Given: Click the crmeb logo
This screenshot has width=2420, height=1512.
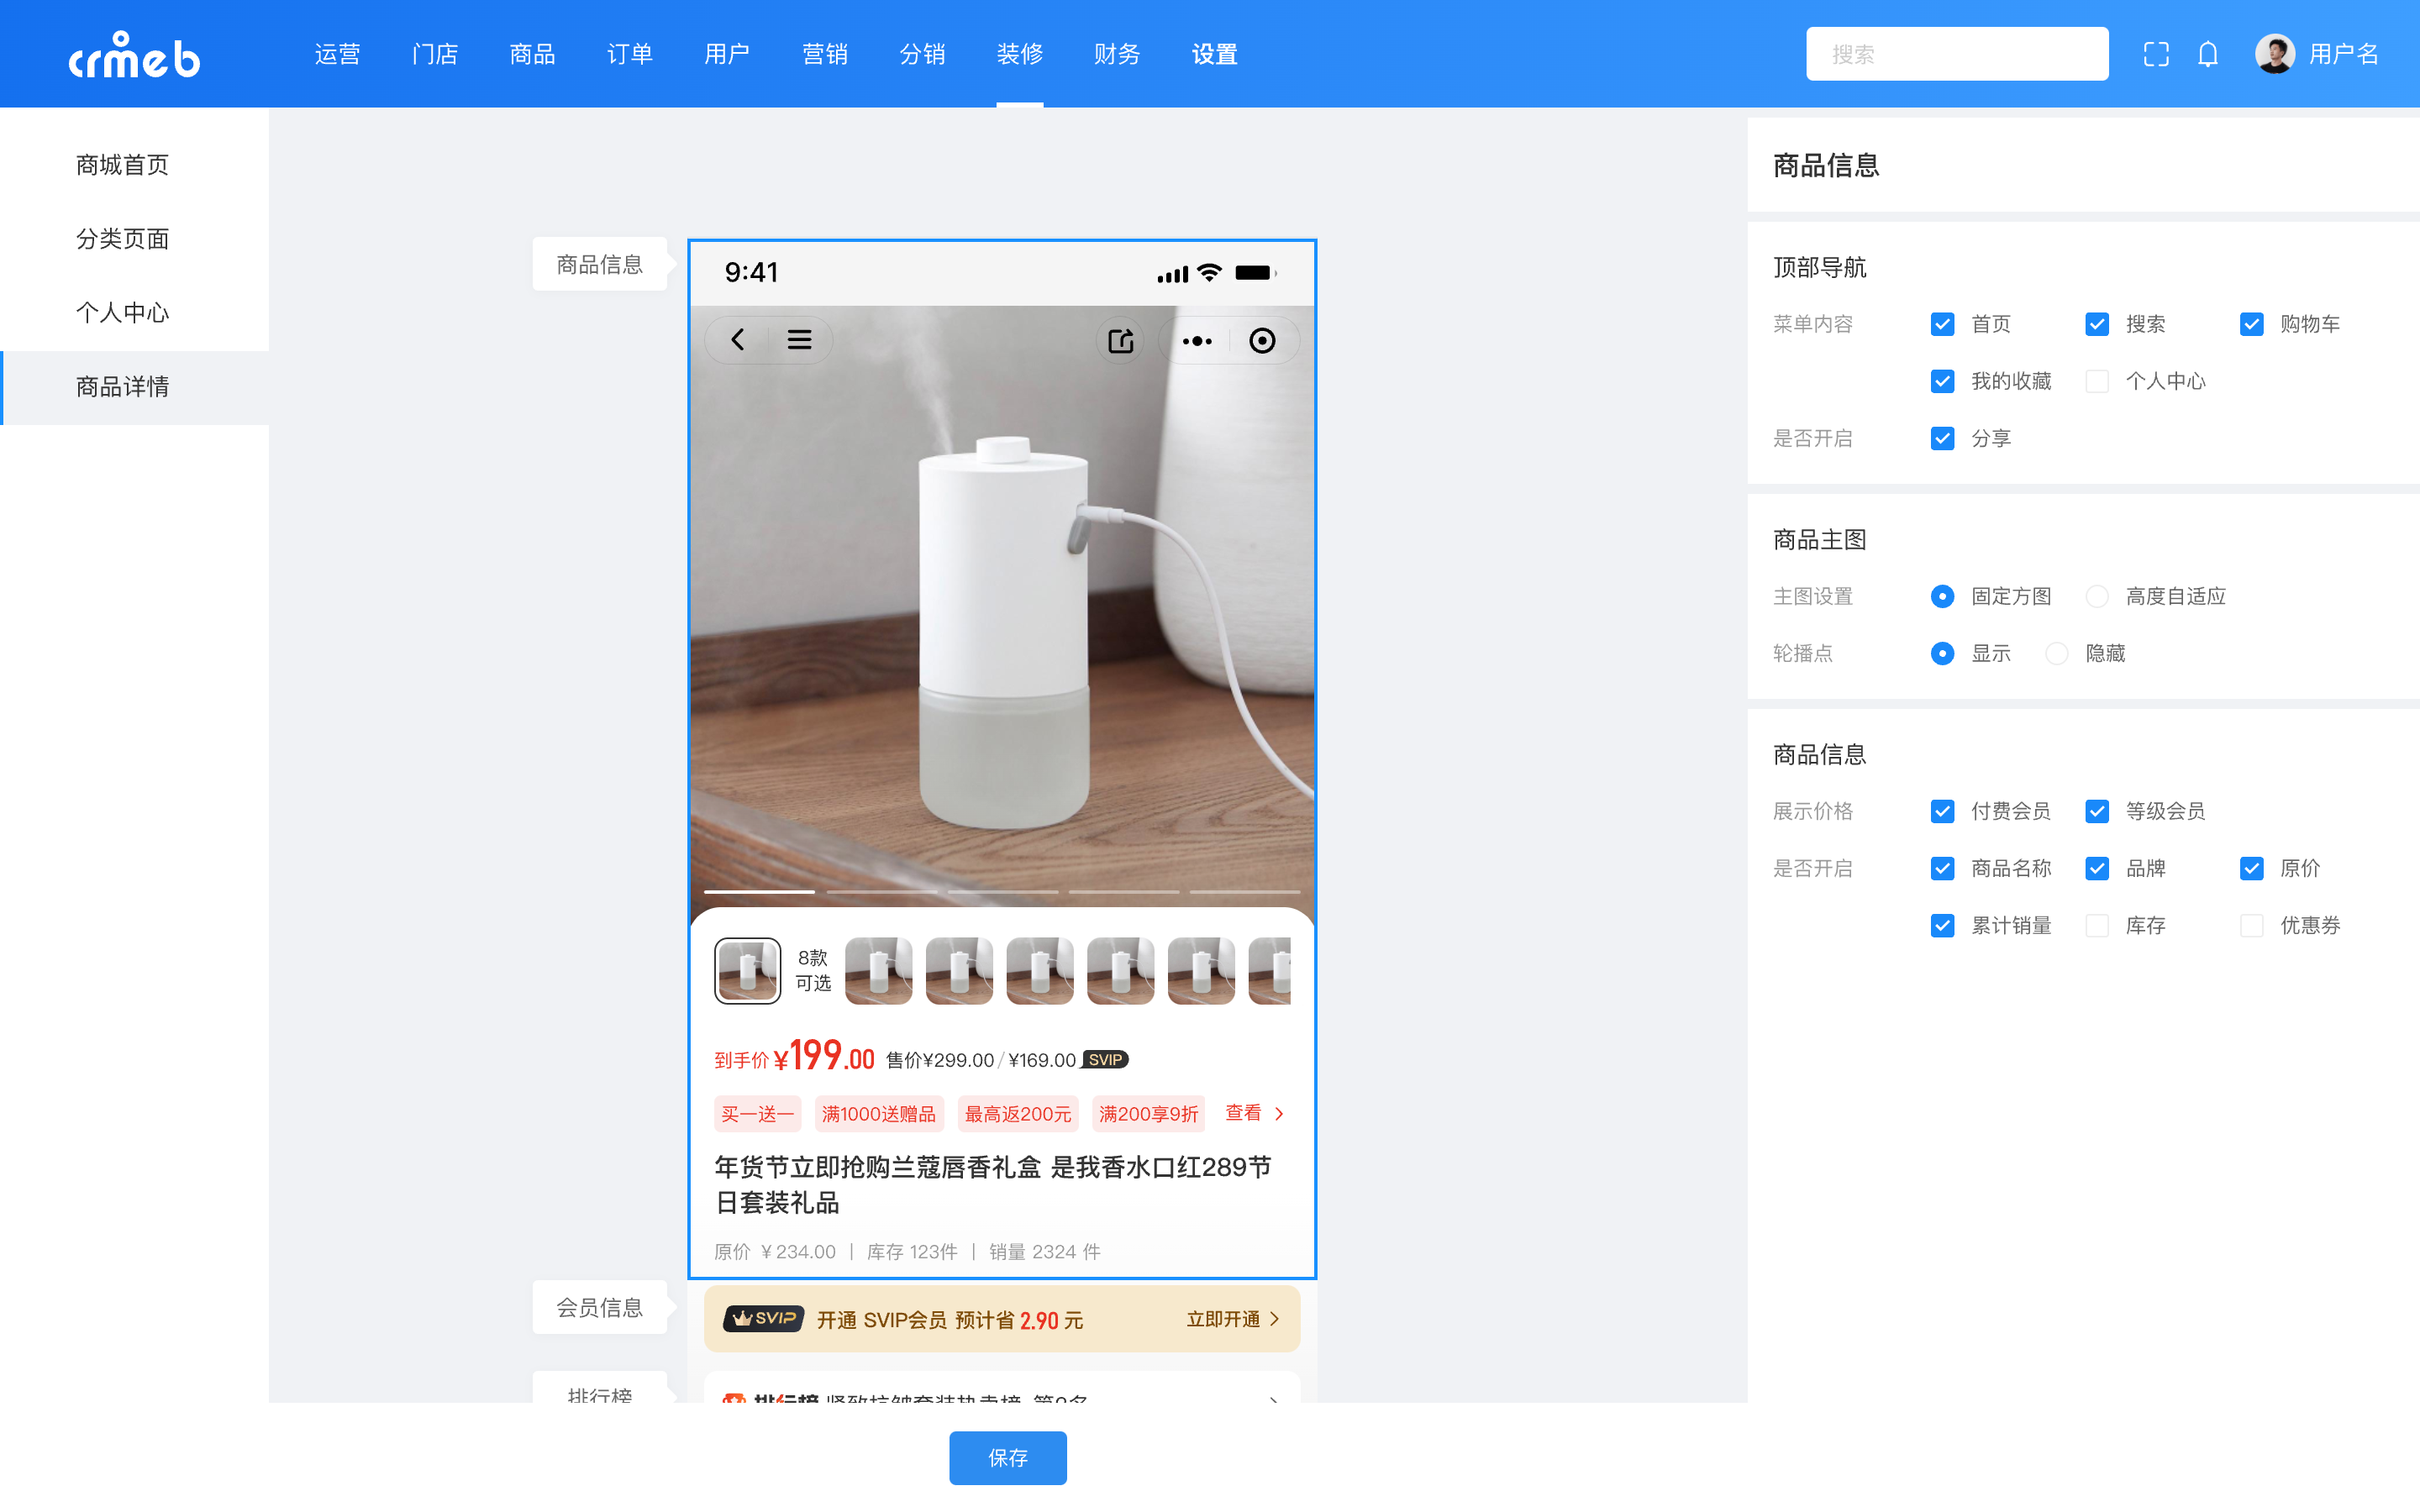Looking at the screenshot, I should coord(134,55).
